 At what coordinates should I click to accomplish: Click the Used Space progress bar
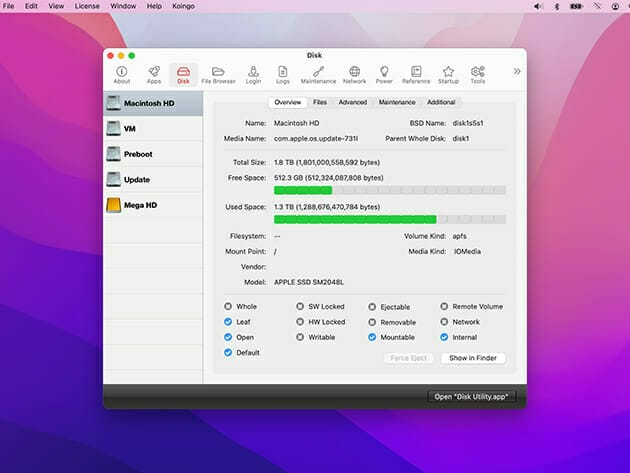pos(389,219)
